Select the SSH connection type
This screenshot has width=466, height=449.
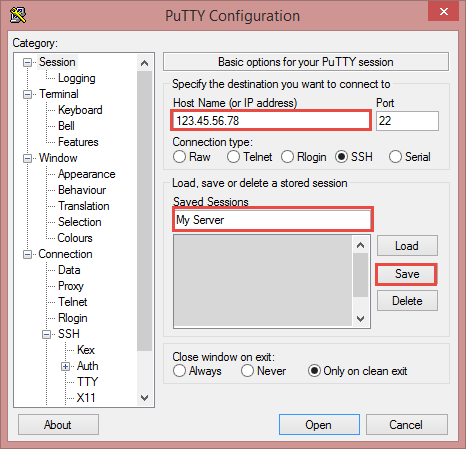pos(341,157)
